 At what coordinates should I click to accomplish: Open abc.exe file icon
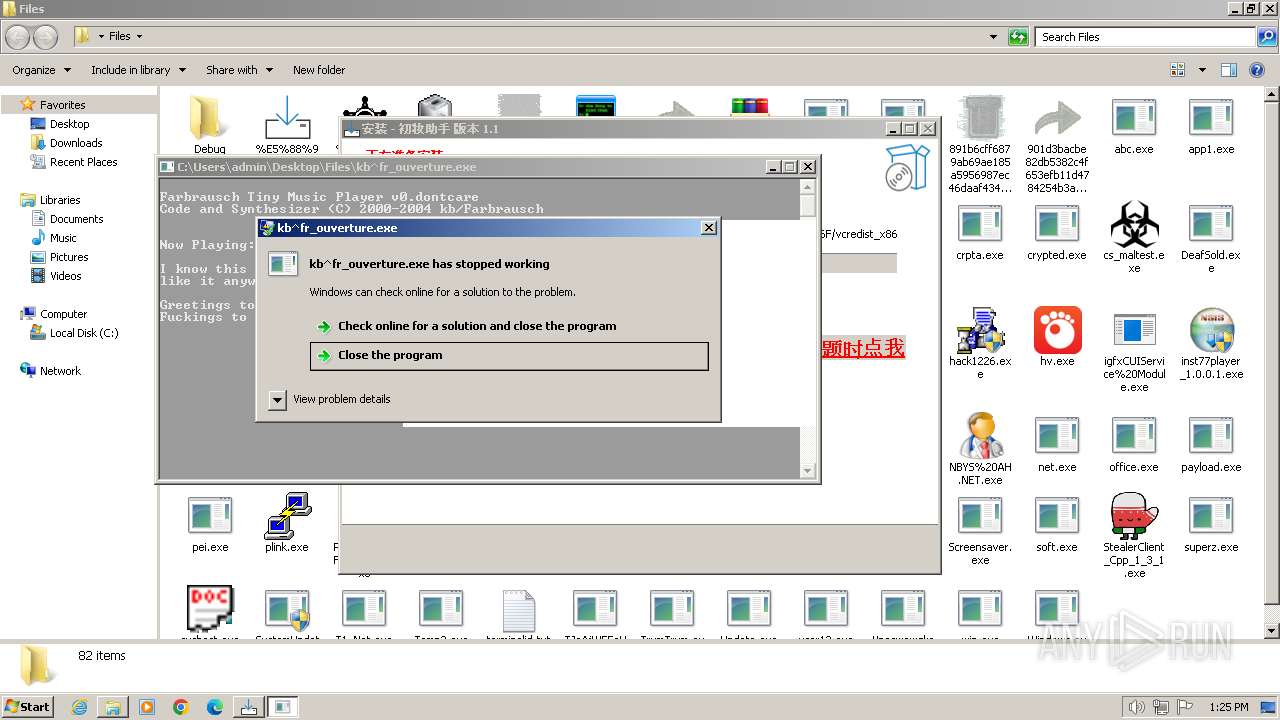[1134, 127]
